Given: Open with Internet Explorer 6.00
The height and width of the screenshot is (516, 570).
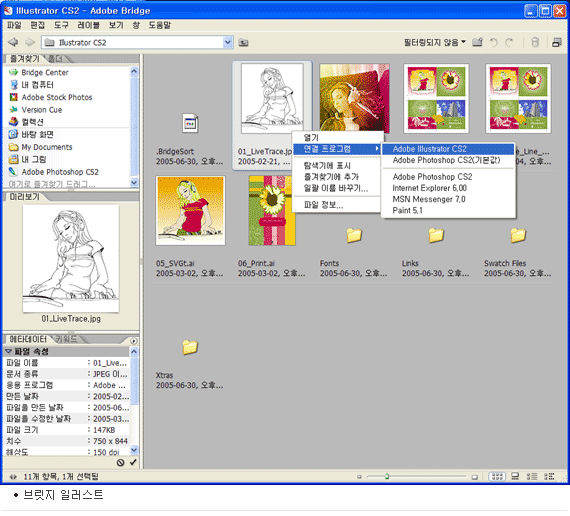Looking at the screenshot, I should click(448, 188).
